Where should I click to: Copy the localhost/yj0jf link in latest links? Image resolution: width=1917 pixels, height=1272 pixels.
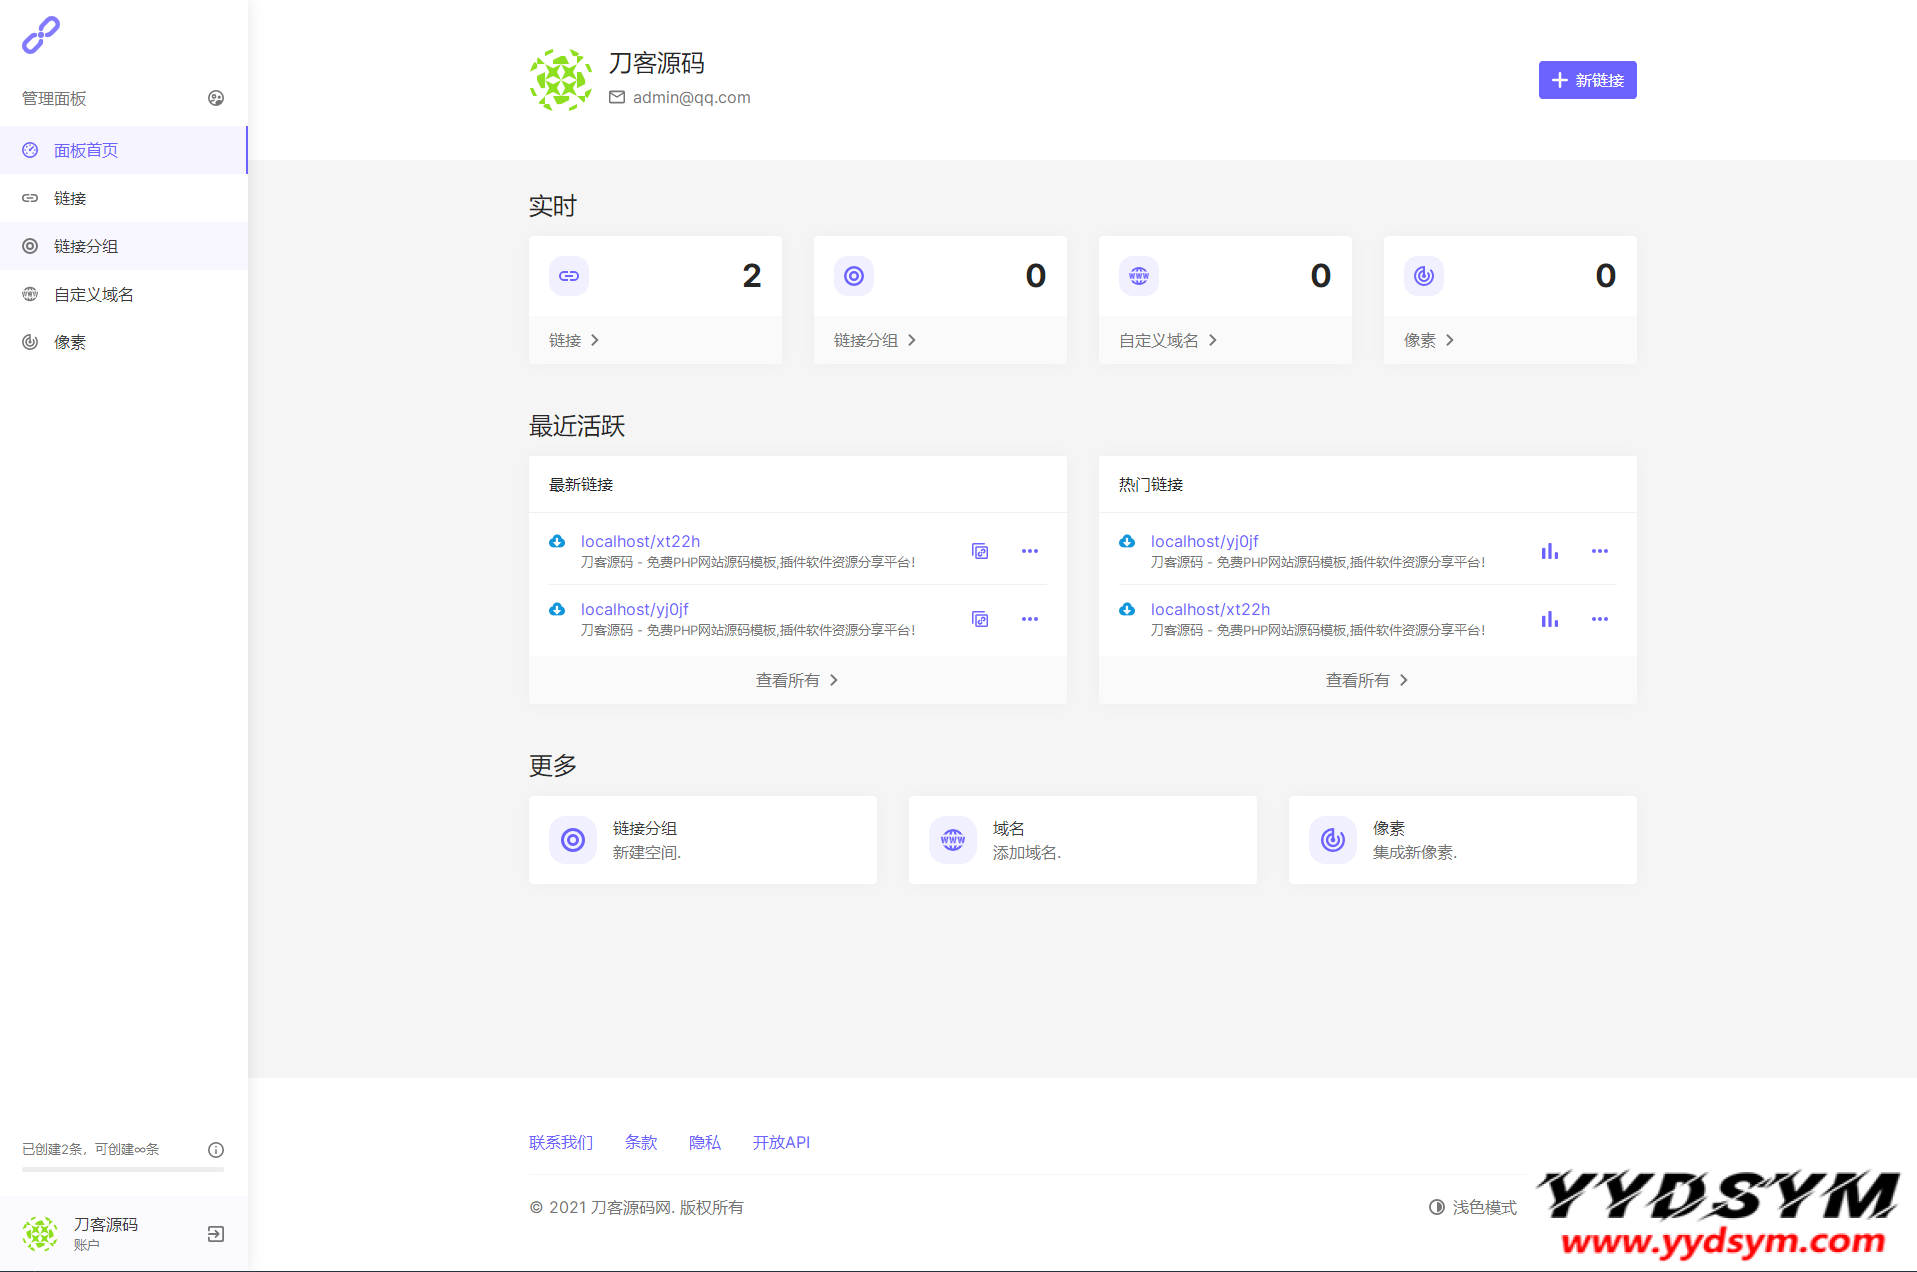tap(980, 619)
